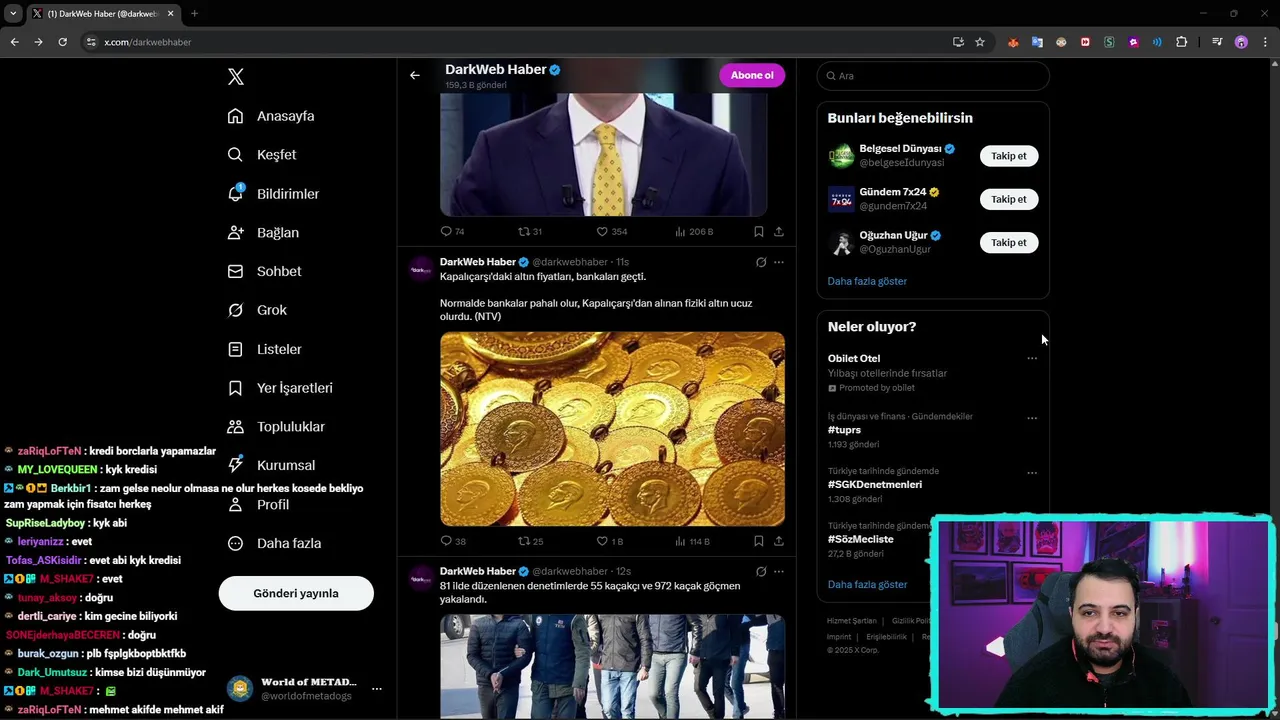
Task: Click the Ara search field
Action: (933, 76)
